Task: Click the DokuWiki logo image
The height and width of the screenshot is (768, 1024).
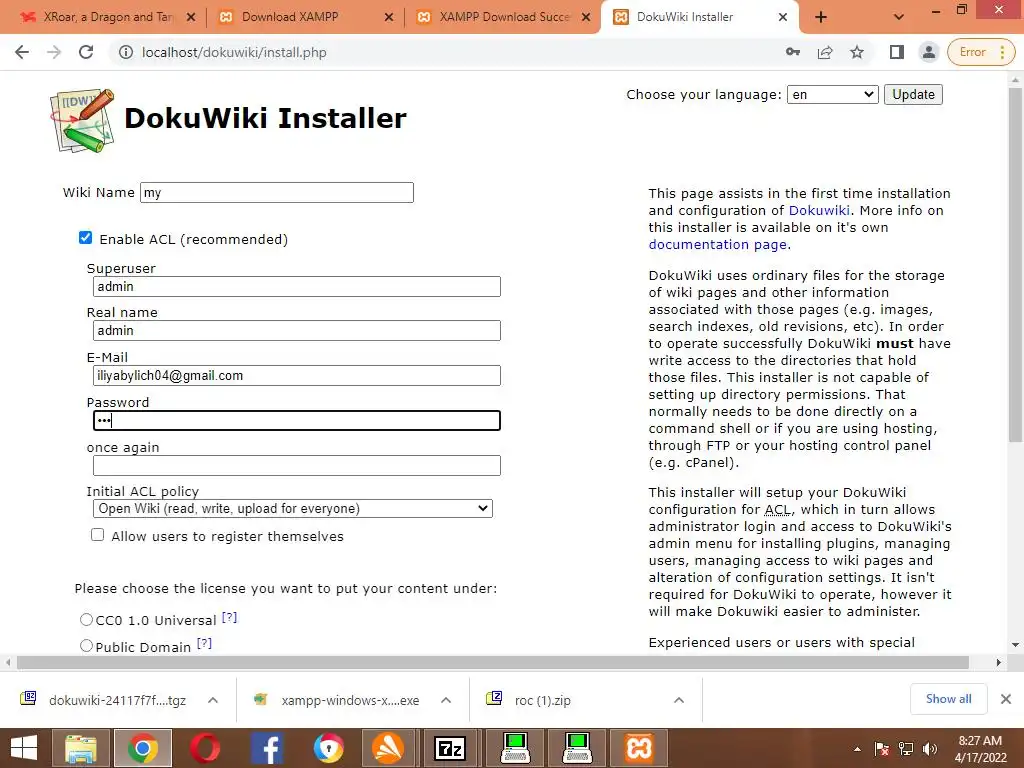Action: click(82, 121)
